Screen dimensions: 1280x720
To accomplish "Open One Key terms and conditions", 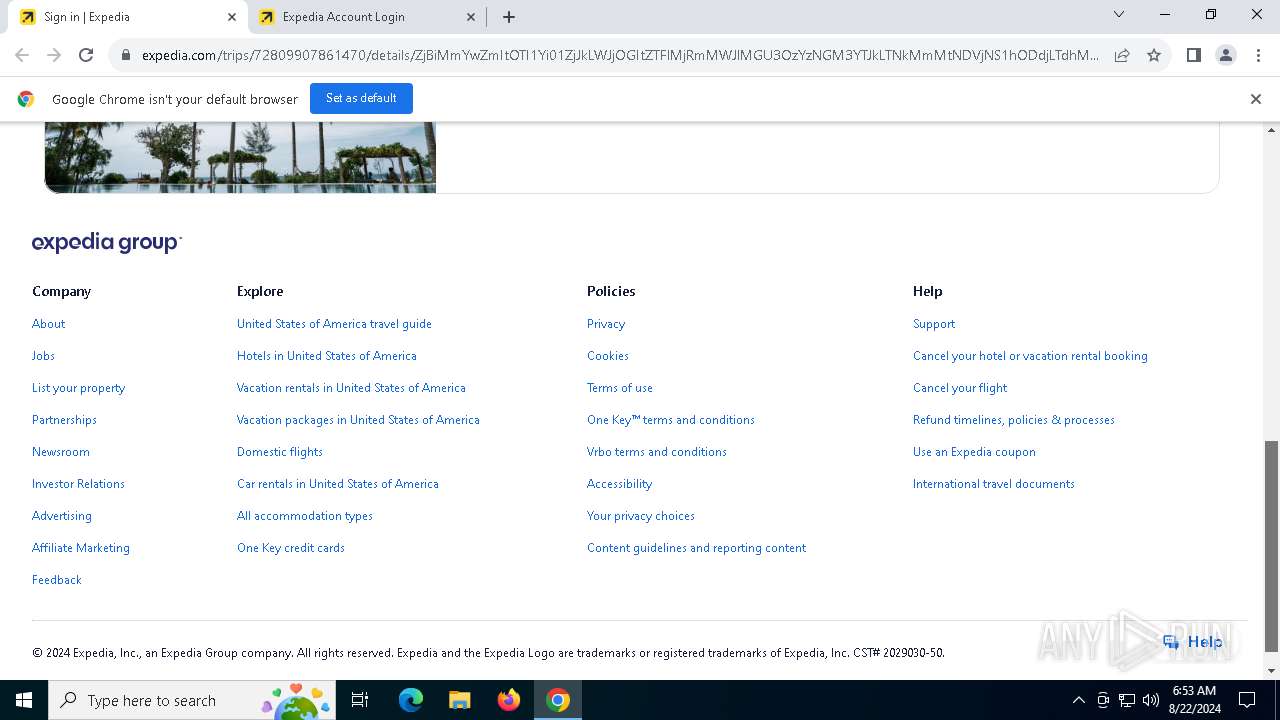I will point(671,420).
